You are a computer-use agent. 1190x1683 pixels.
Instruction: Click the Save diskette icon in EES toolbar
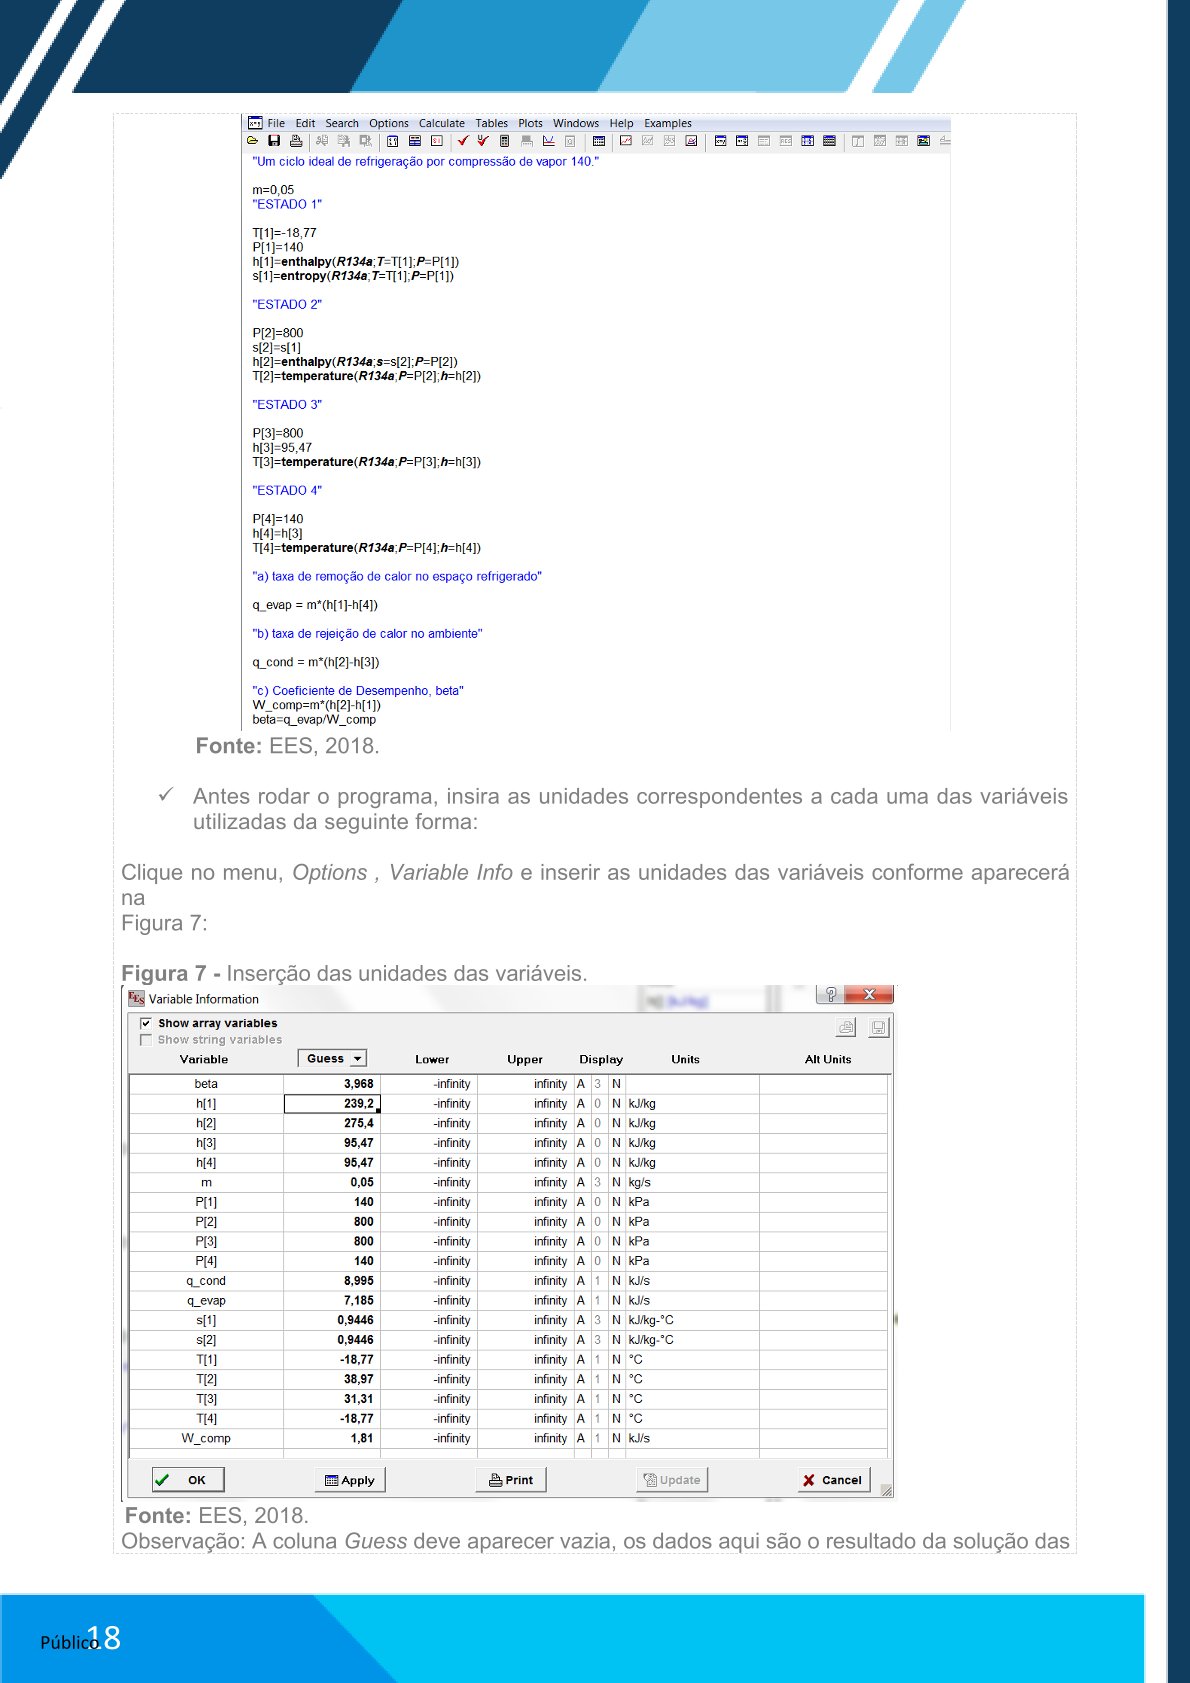point(274,141)
